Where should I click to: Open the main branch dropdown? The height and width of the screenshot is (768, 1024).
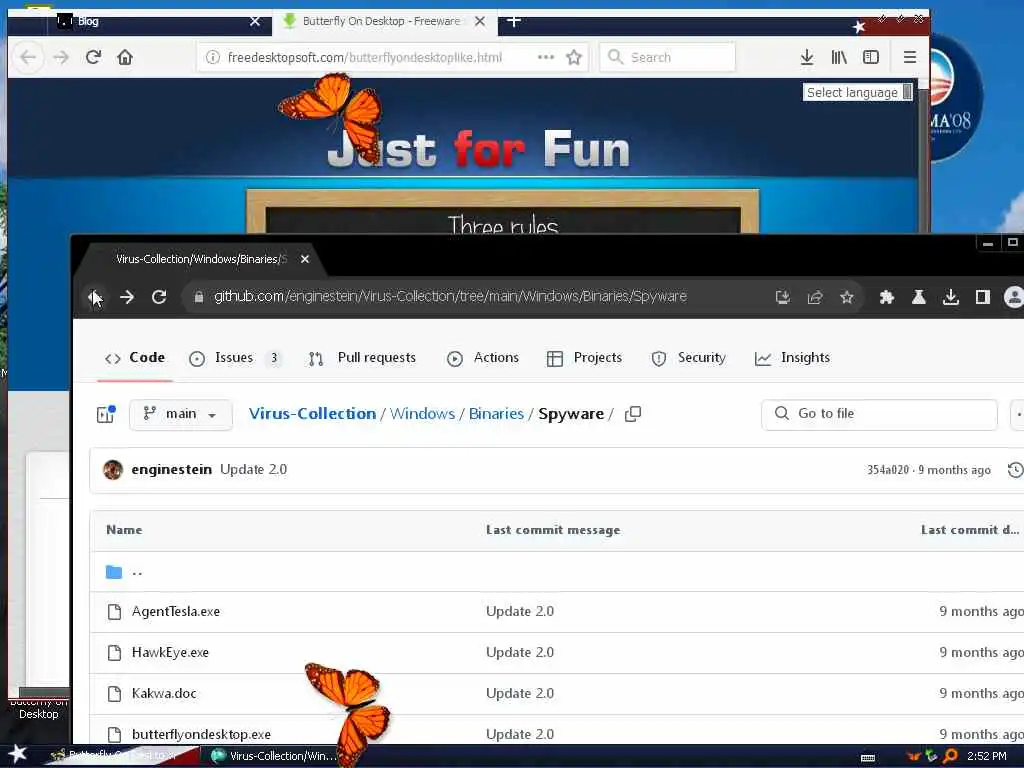click(181, 414)
